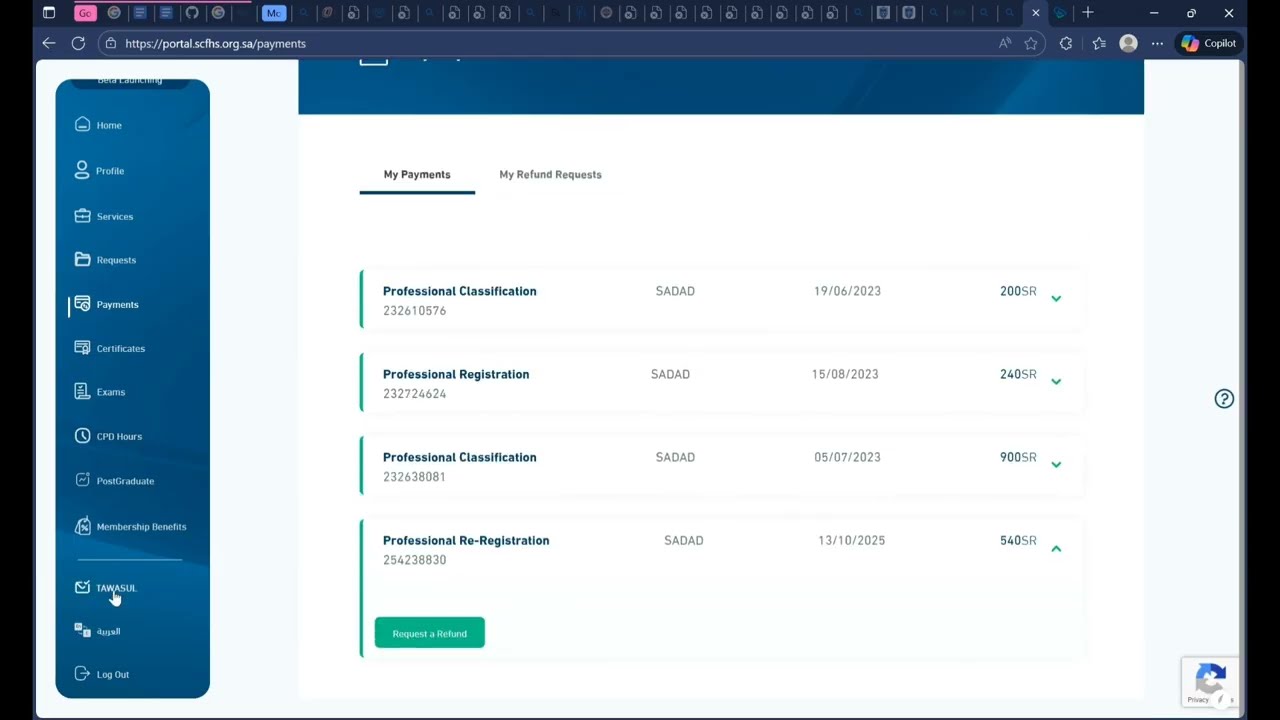Image resolution: width=1280 pixels, height=720 pixels.
Task: Open the tab actions menu icon
Action: [48, 13]
